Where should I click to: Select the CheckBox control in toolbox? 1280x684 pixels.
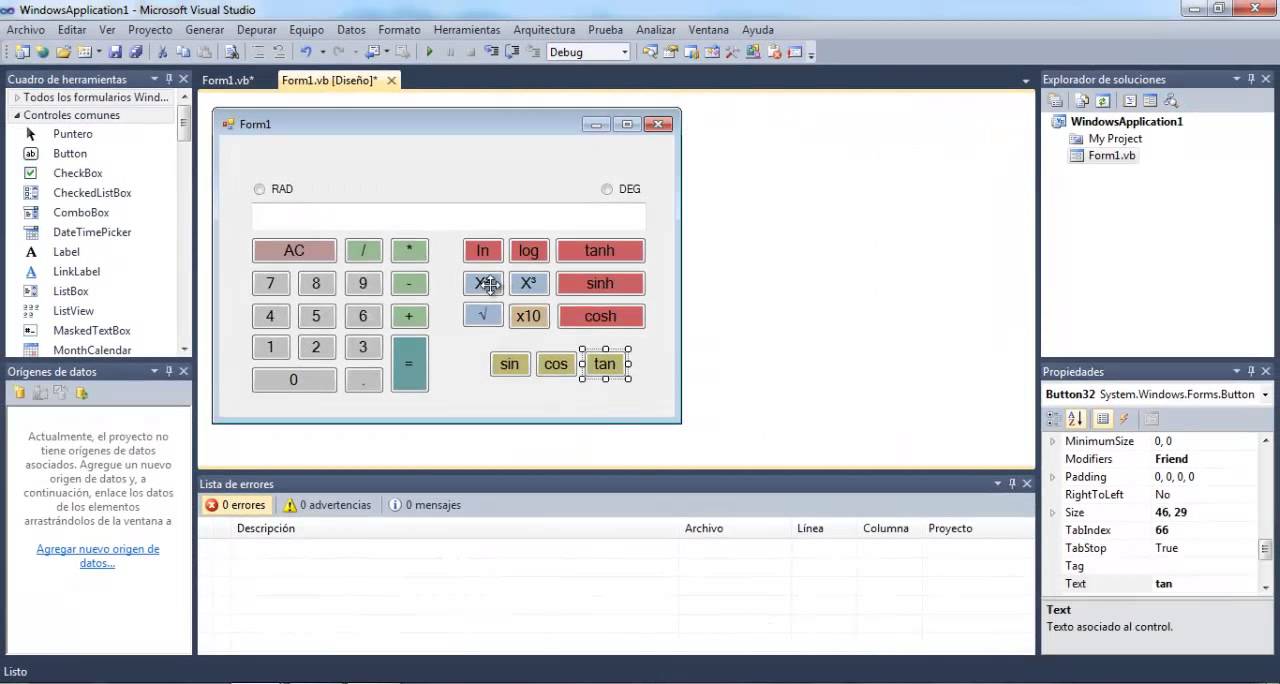coord(77,173)
